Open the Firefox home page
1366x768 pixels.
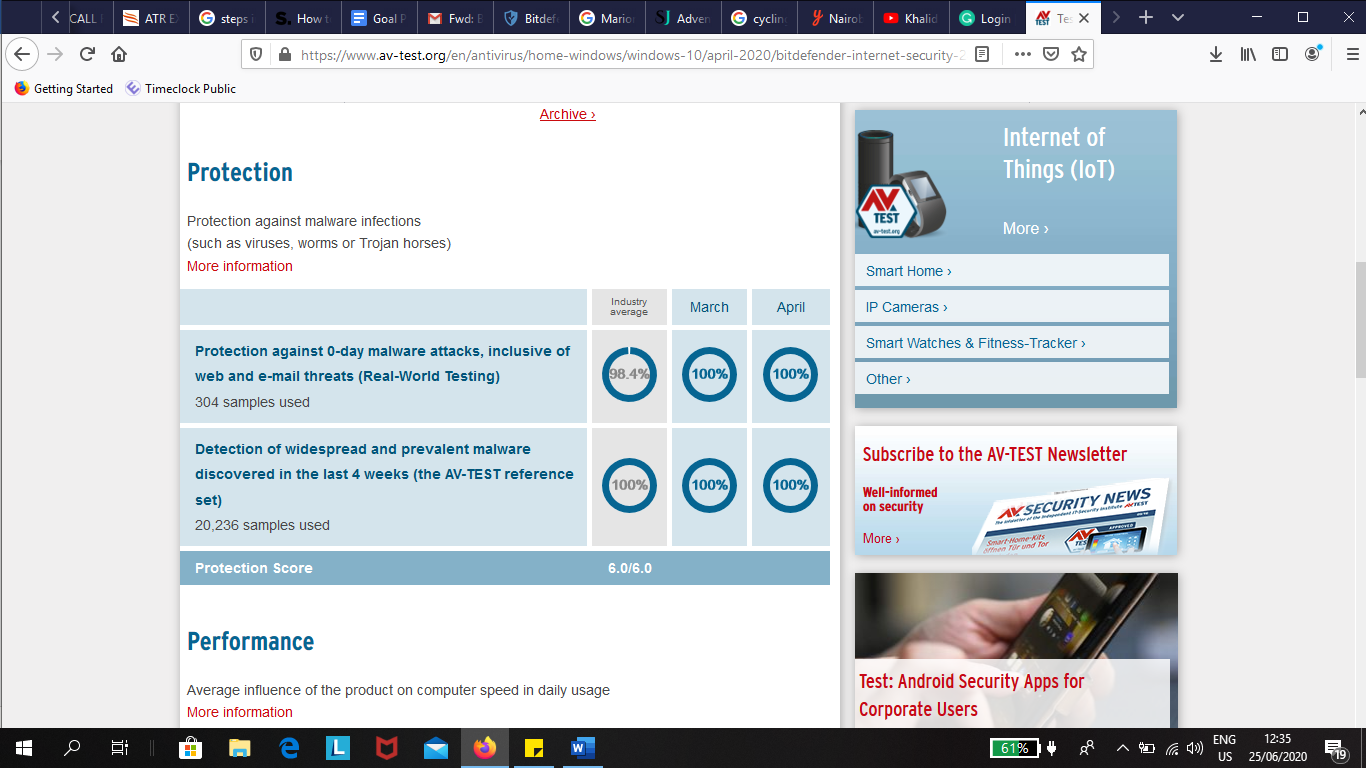coord(119,54)
